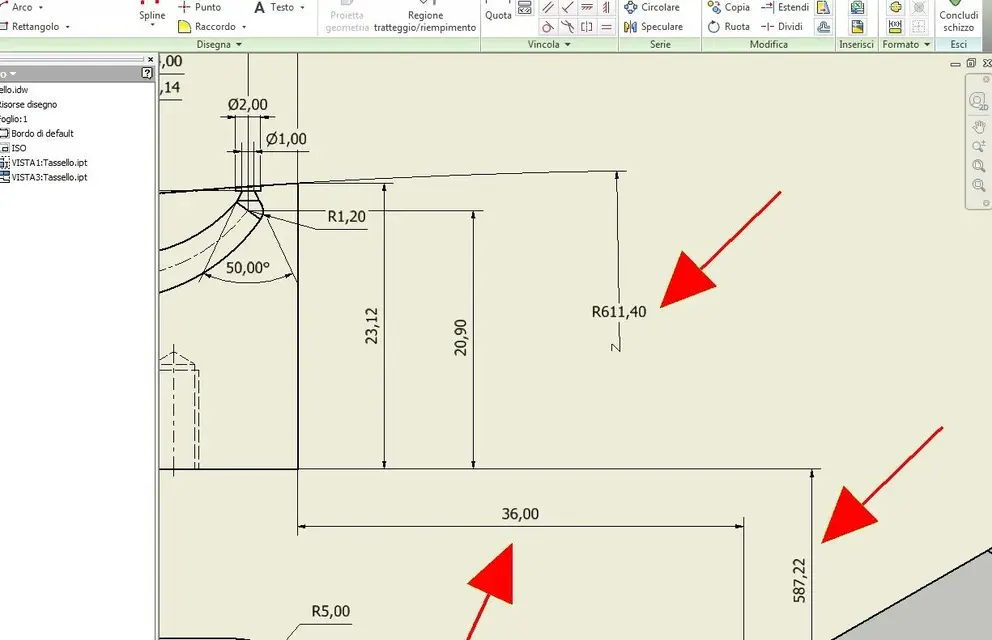Select the R1,20 radius dimension
Viewport: 992px width, 640px height.
346,217
